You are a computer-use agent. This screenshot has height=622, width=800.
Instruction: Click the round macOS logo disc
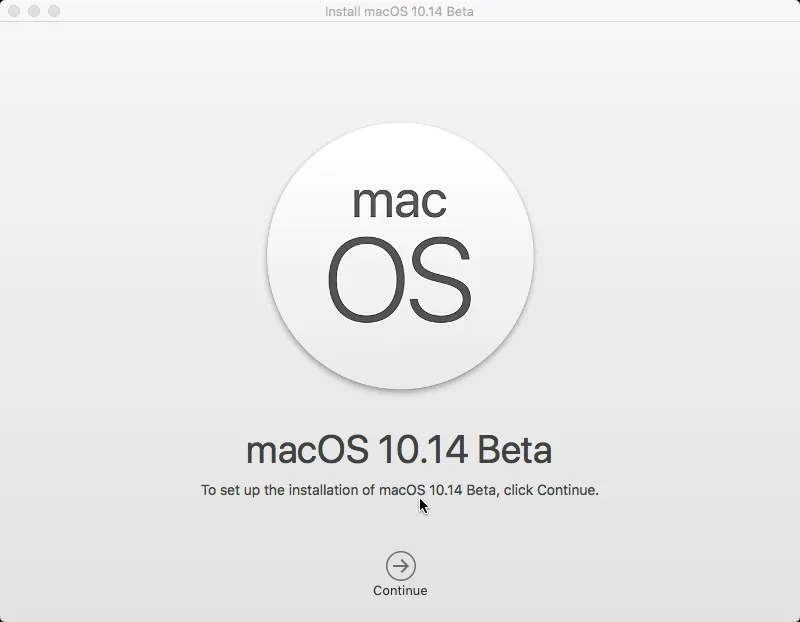[x=401, y=256]
